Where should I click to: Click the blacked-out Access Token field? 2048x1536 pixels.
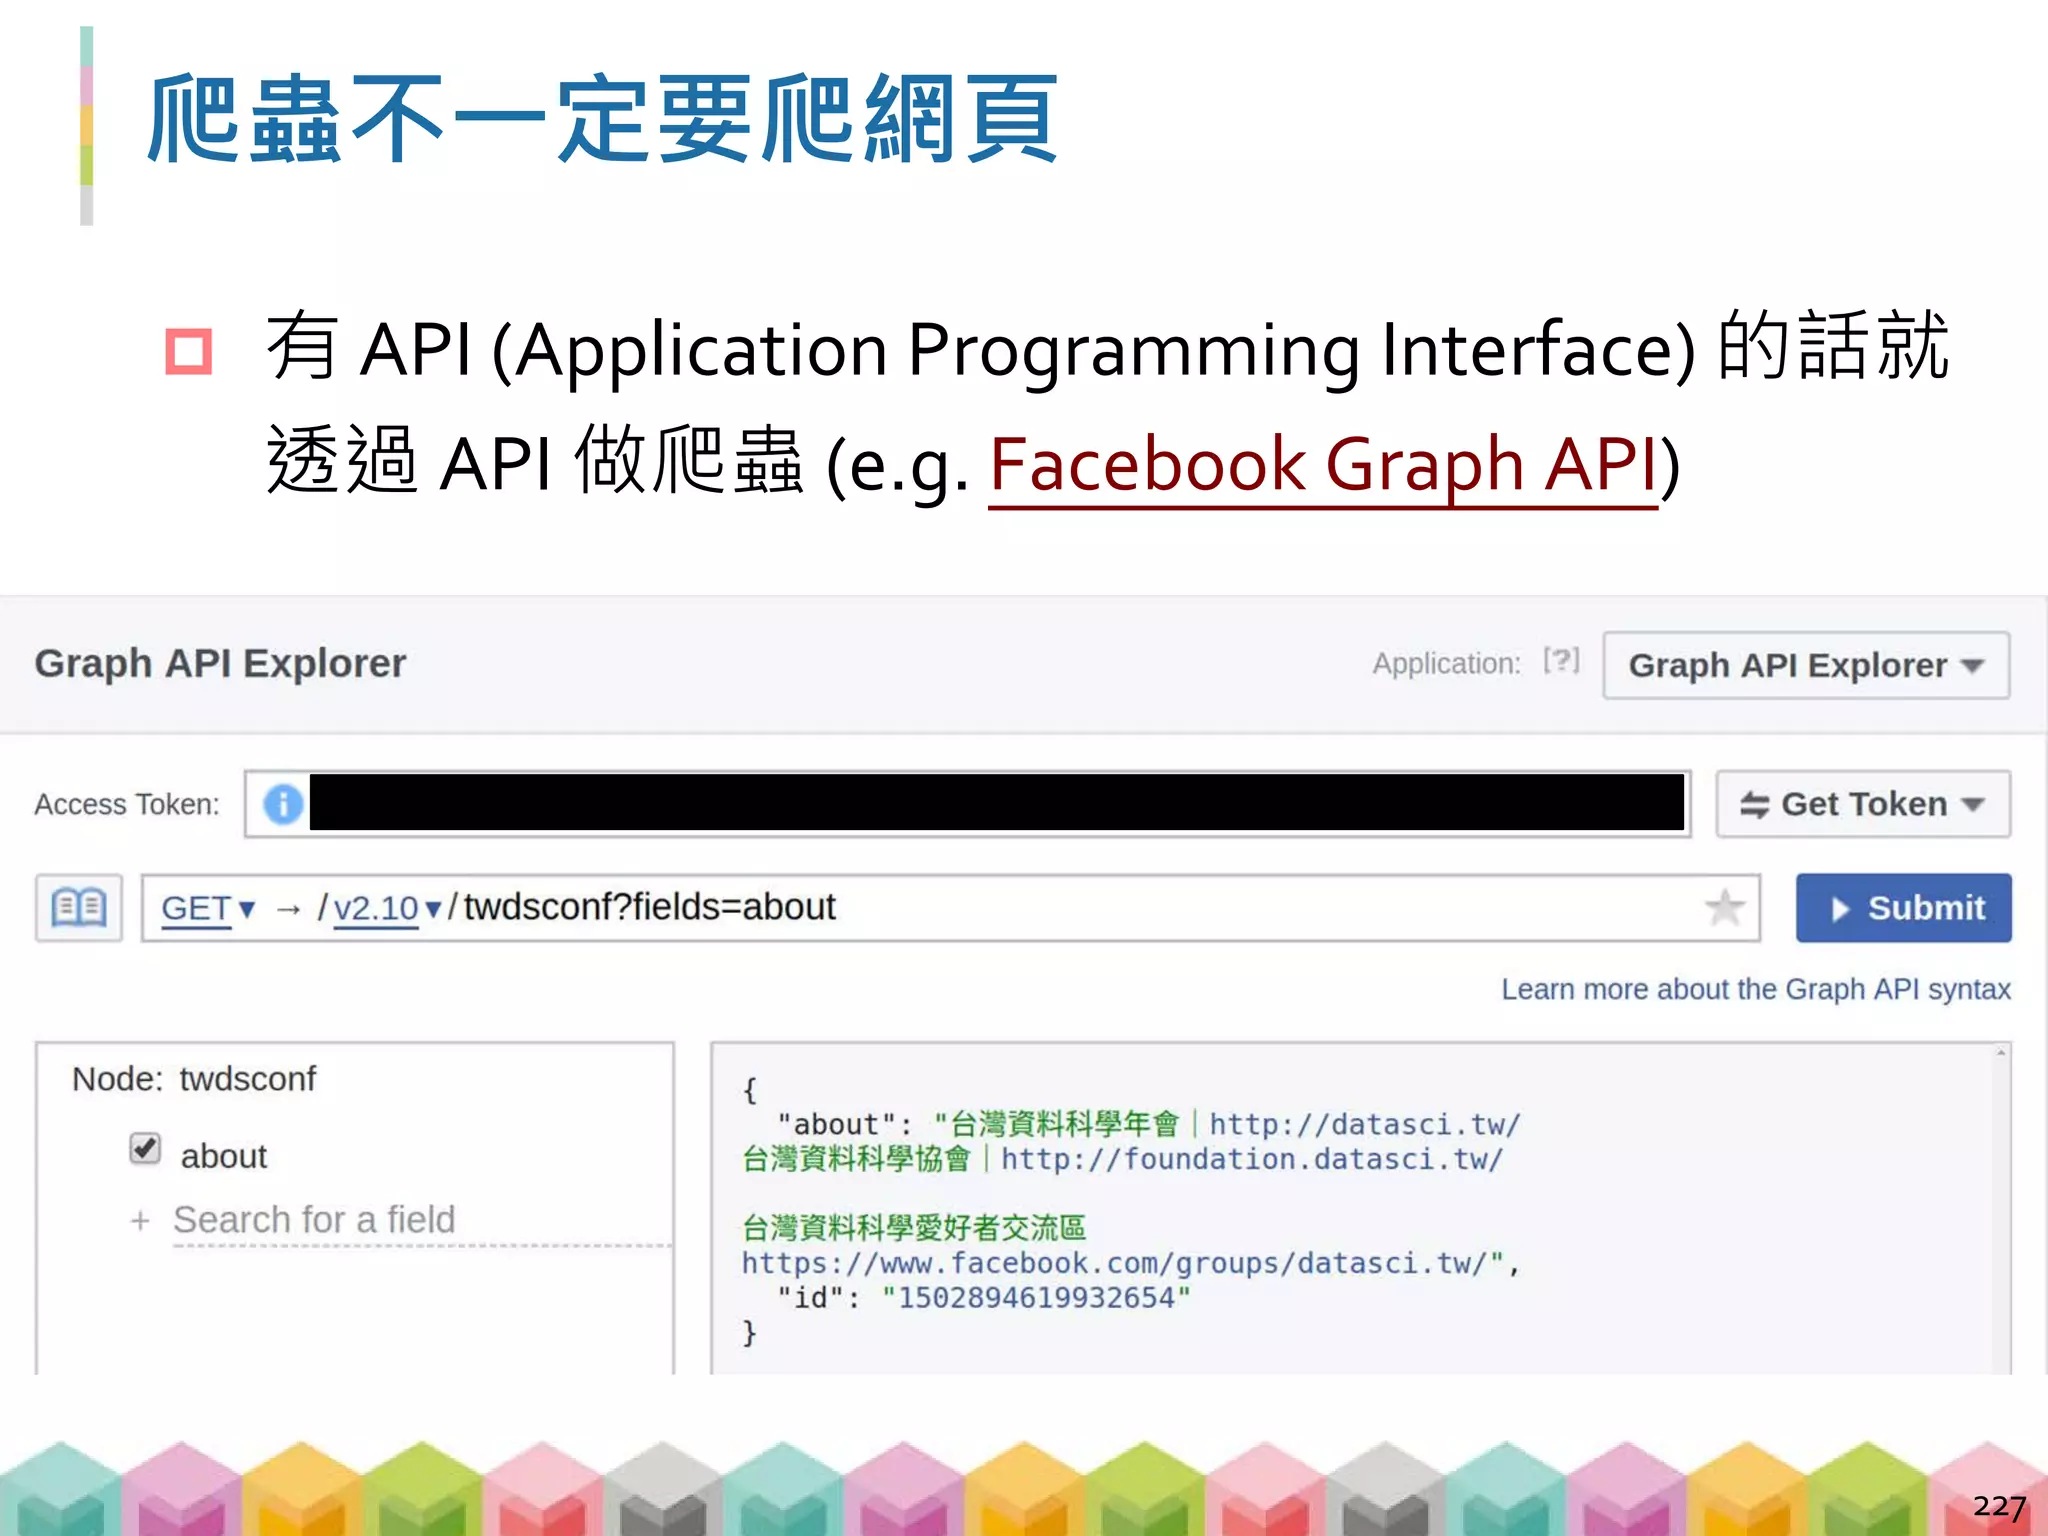[996, 803]
